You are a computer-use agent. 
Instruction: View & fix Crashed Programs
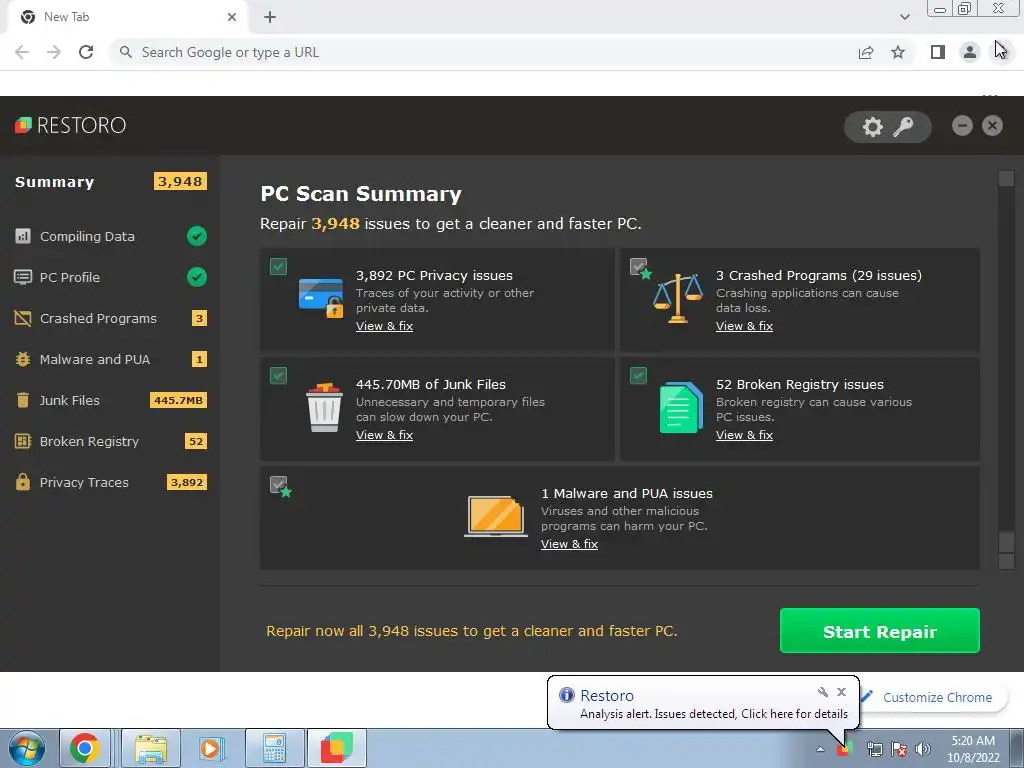(x=744, y=326)
